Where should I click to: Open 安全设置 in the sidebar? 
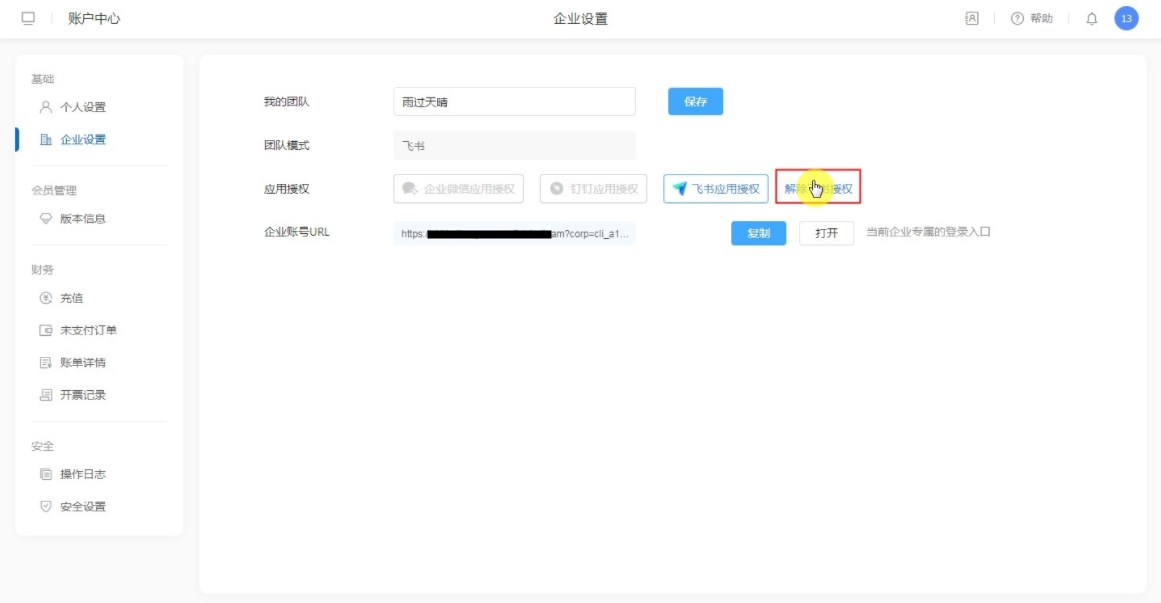[x=82, y=506]
